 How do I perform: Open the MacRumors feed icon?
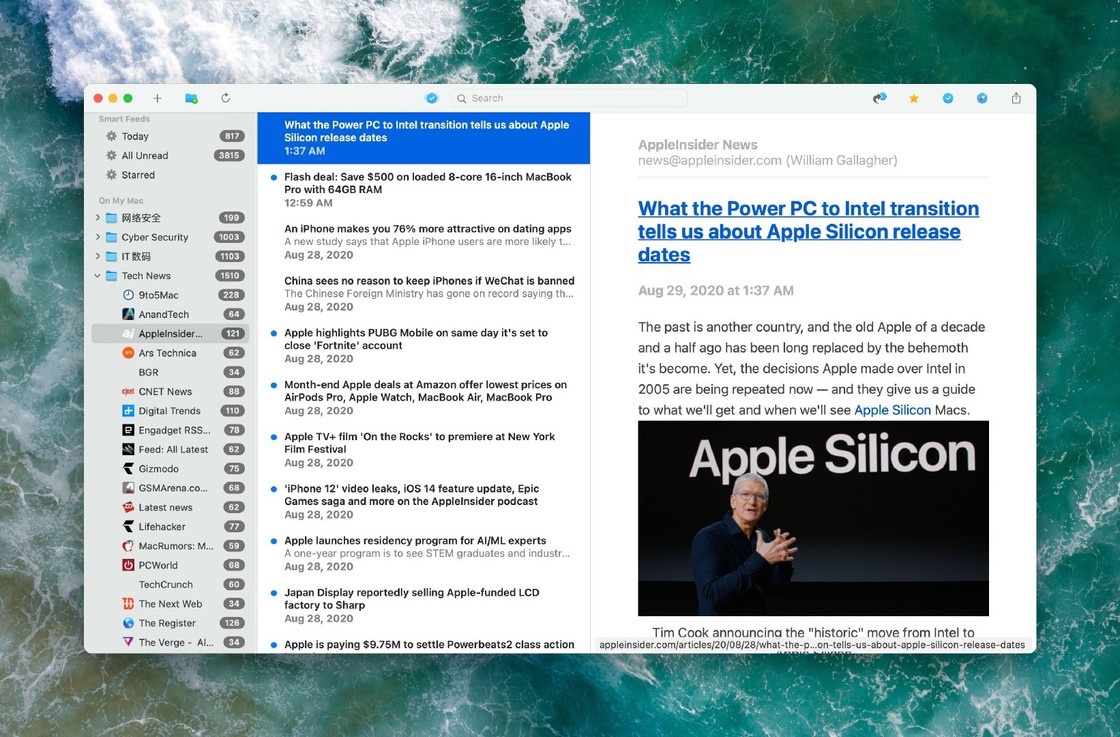tap(129, 546)
